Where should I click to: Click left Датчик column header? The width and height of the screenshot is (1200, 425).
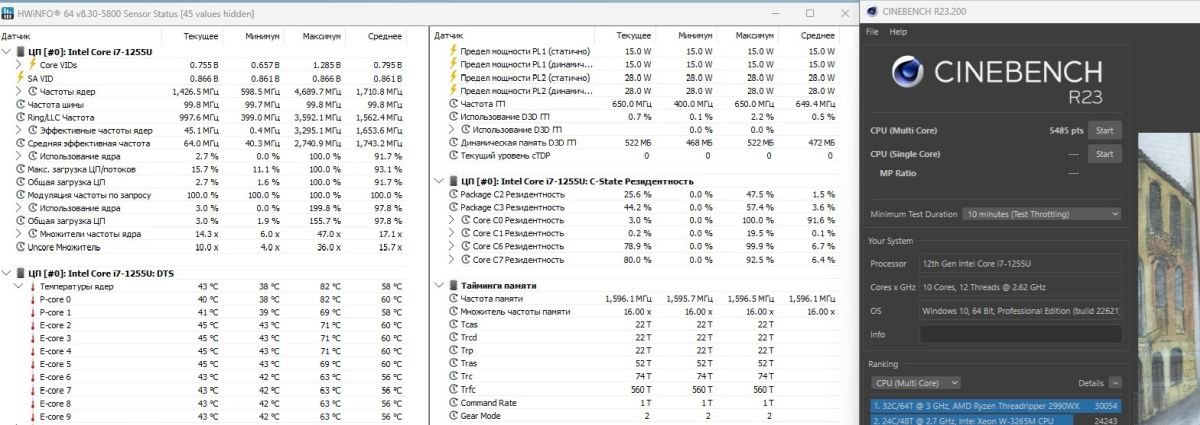pos(16,36)
